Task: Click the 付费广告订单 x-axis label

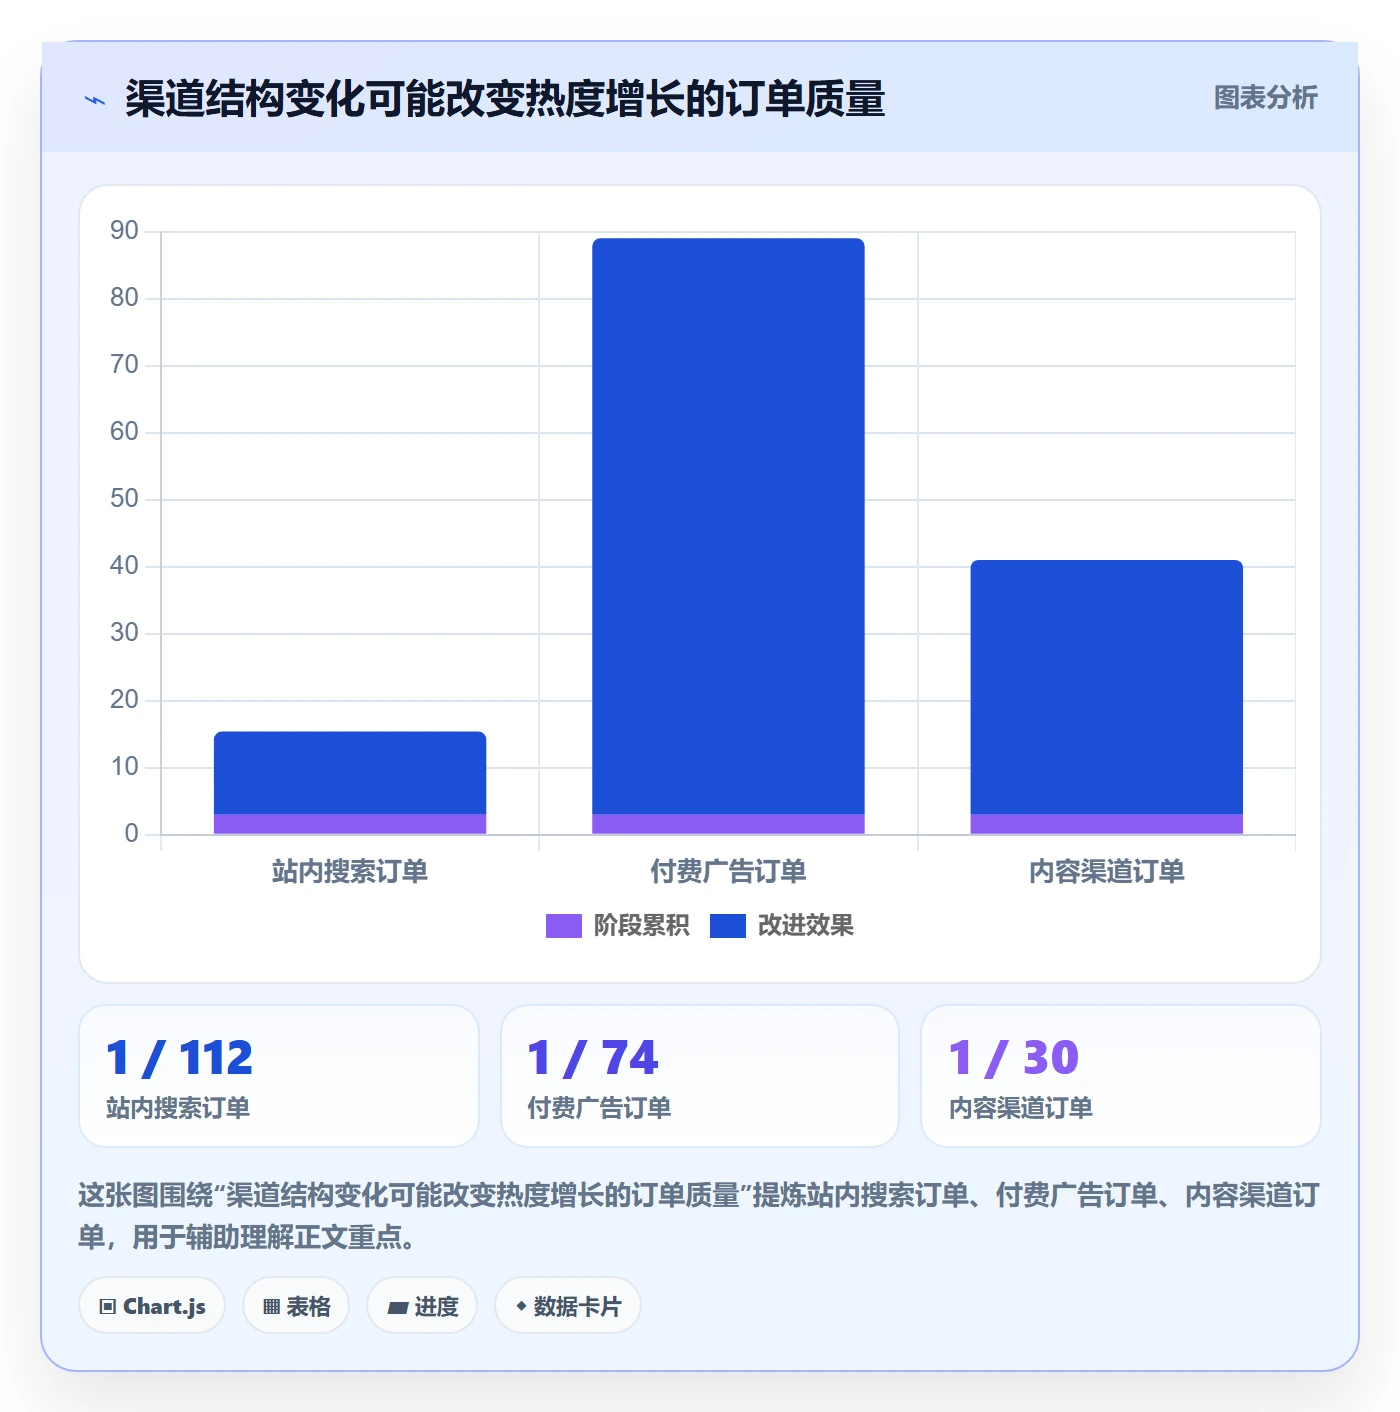Action: [x=728, y=872]
